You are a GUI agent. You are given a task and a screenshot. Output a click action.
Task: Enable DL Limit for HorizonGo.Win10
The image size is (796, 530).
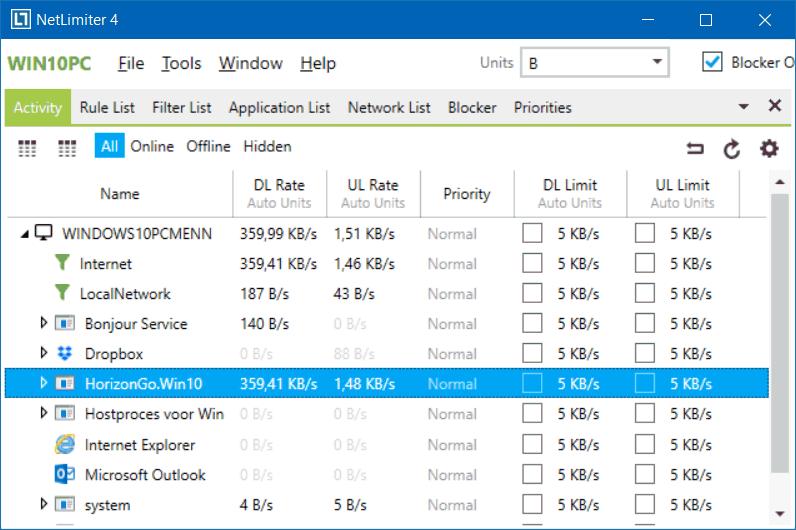coord(532,383)
